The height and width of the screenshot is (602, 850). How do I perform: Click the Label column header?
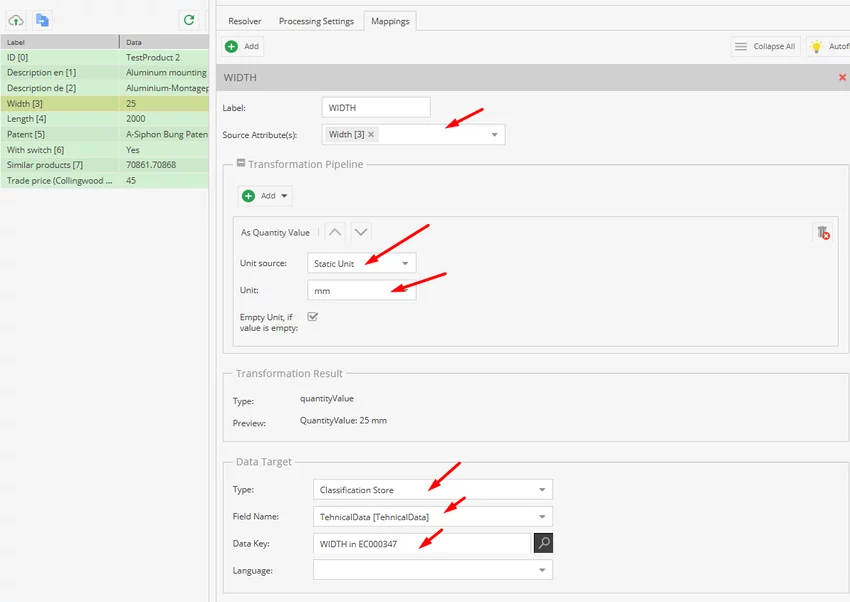(60, 42)
